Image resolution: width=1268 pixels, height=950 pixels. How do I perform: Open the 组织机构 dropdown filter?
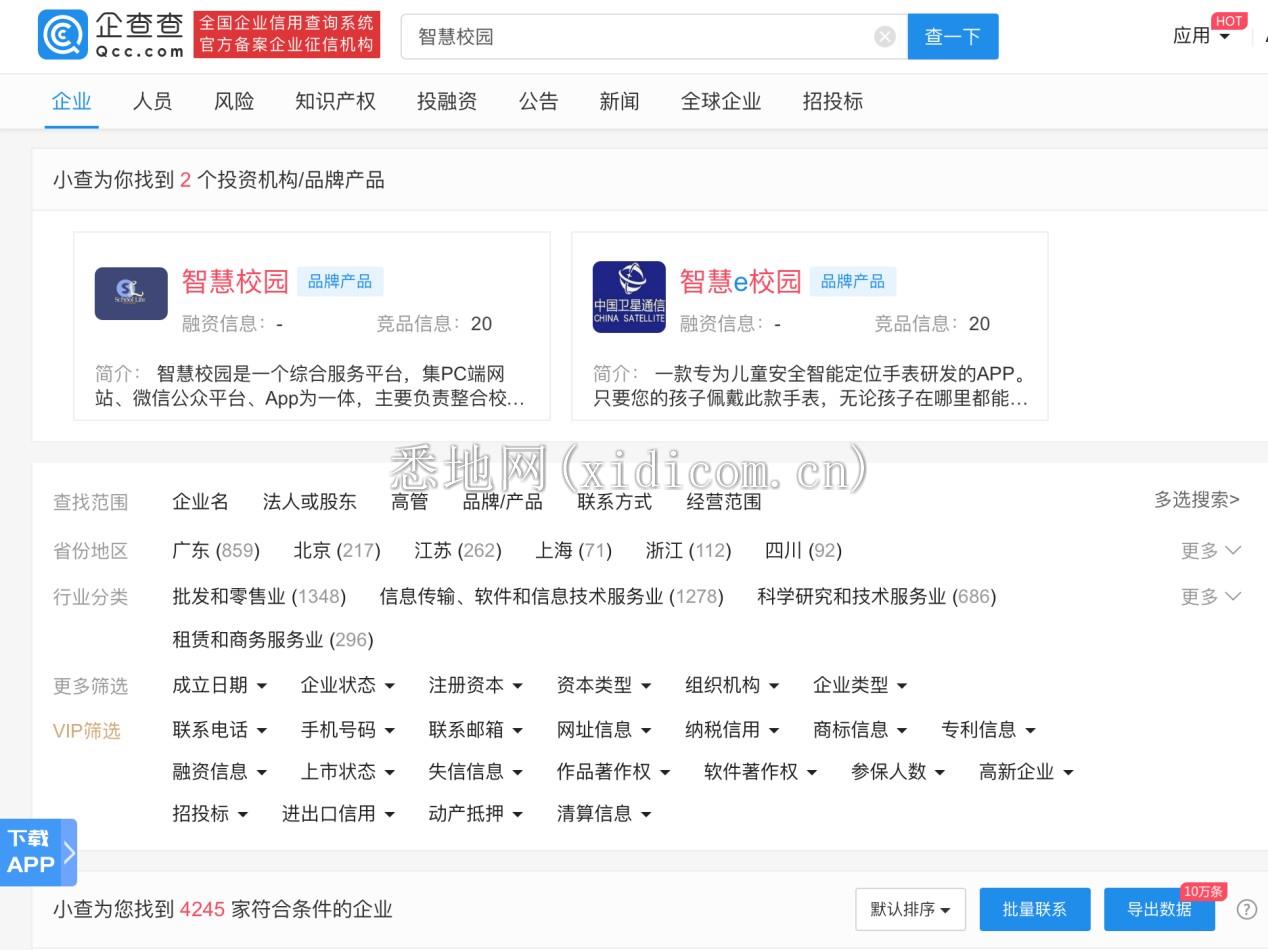tap(732, 685)
